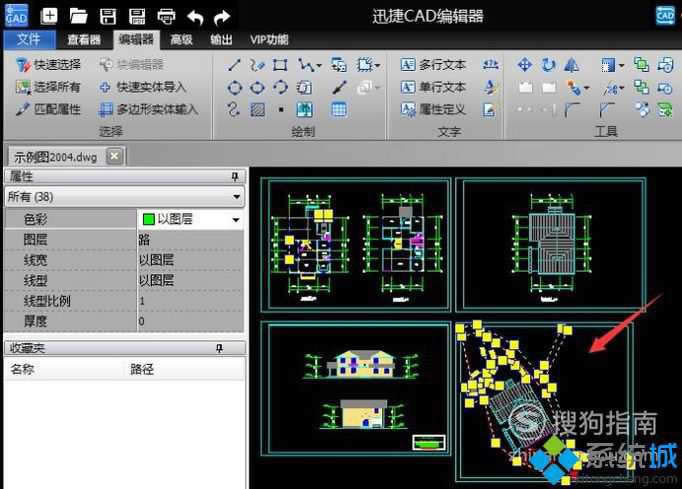
Task: Switch to the 高级 tab
Action: pyautogui.click(x=181, y=40)
